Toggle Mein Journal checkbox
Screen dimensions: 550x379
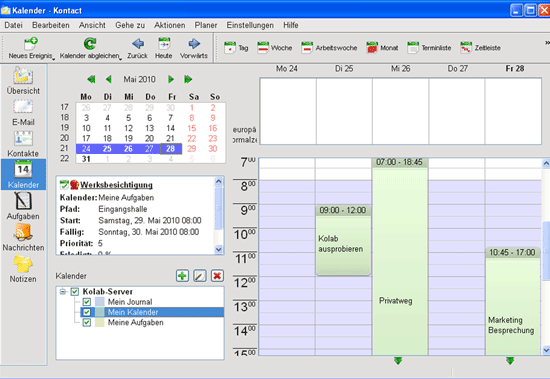click(87, 302)
